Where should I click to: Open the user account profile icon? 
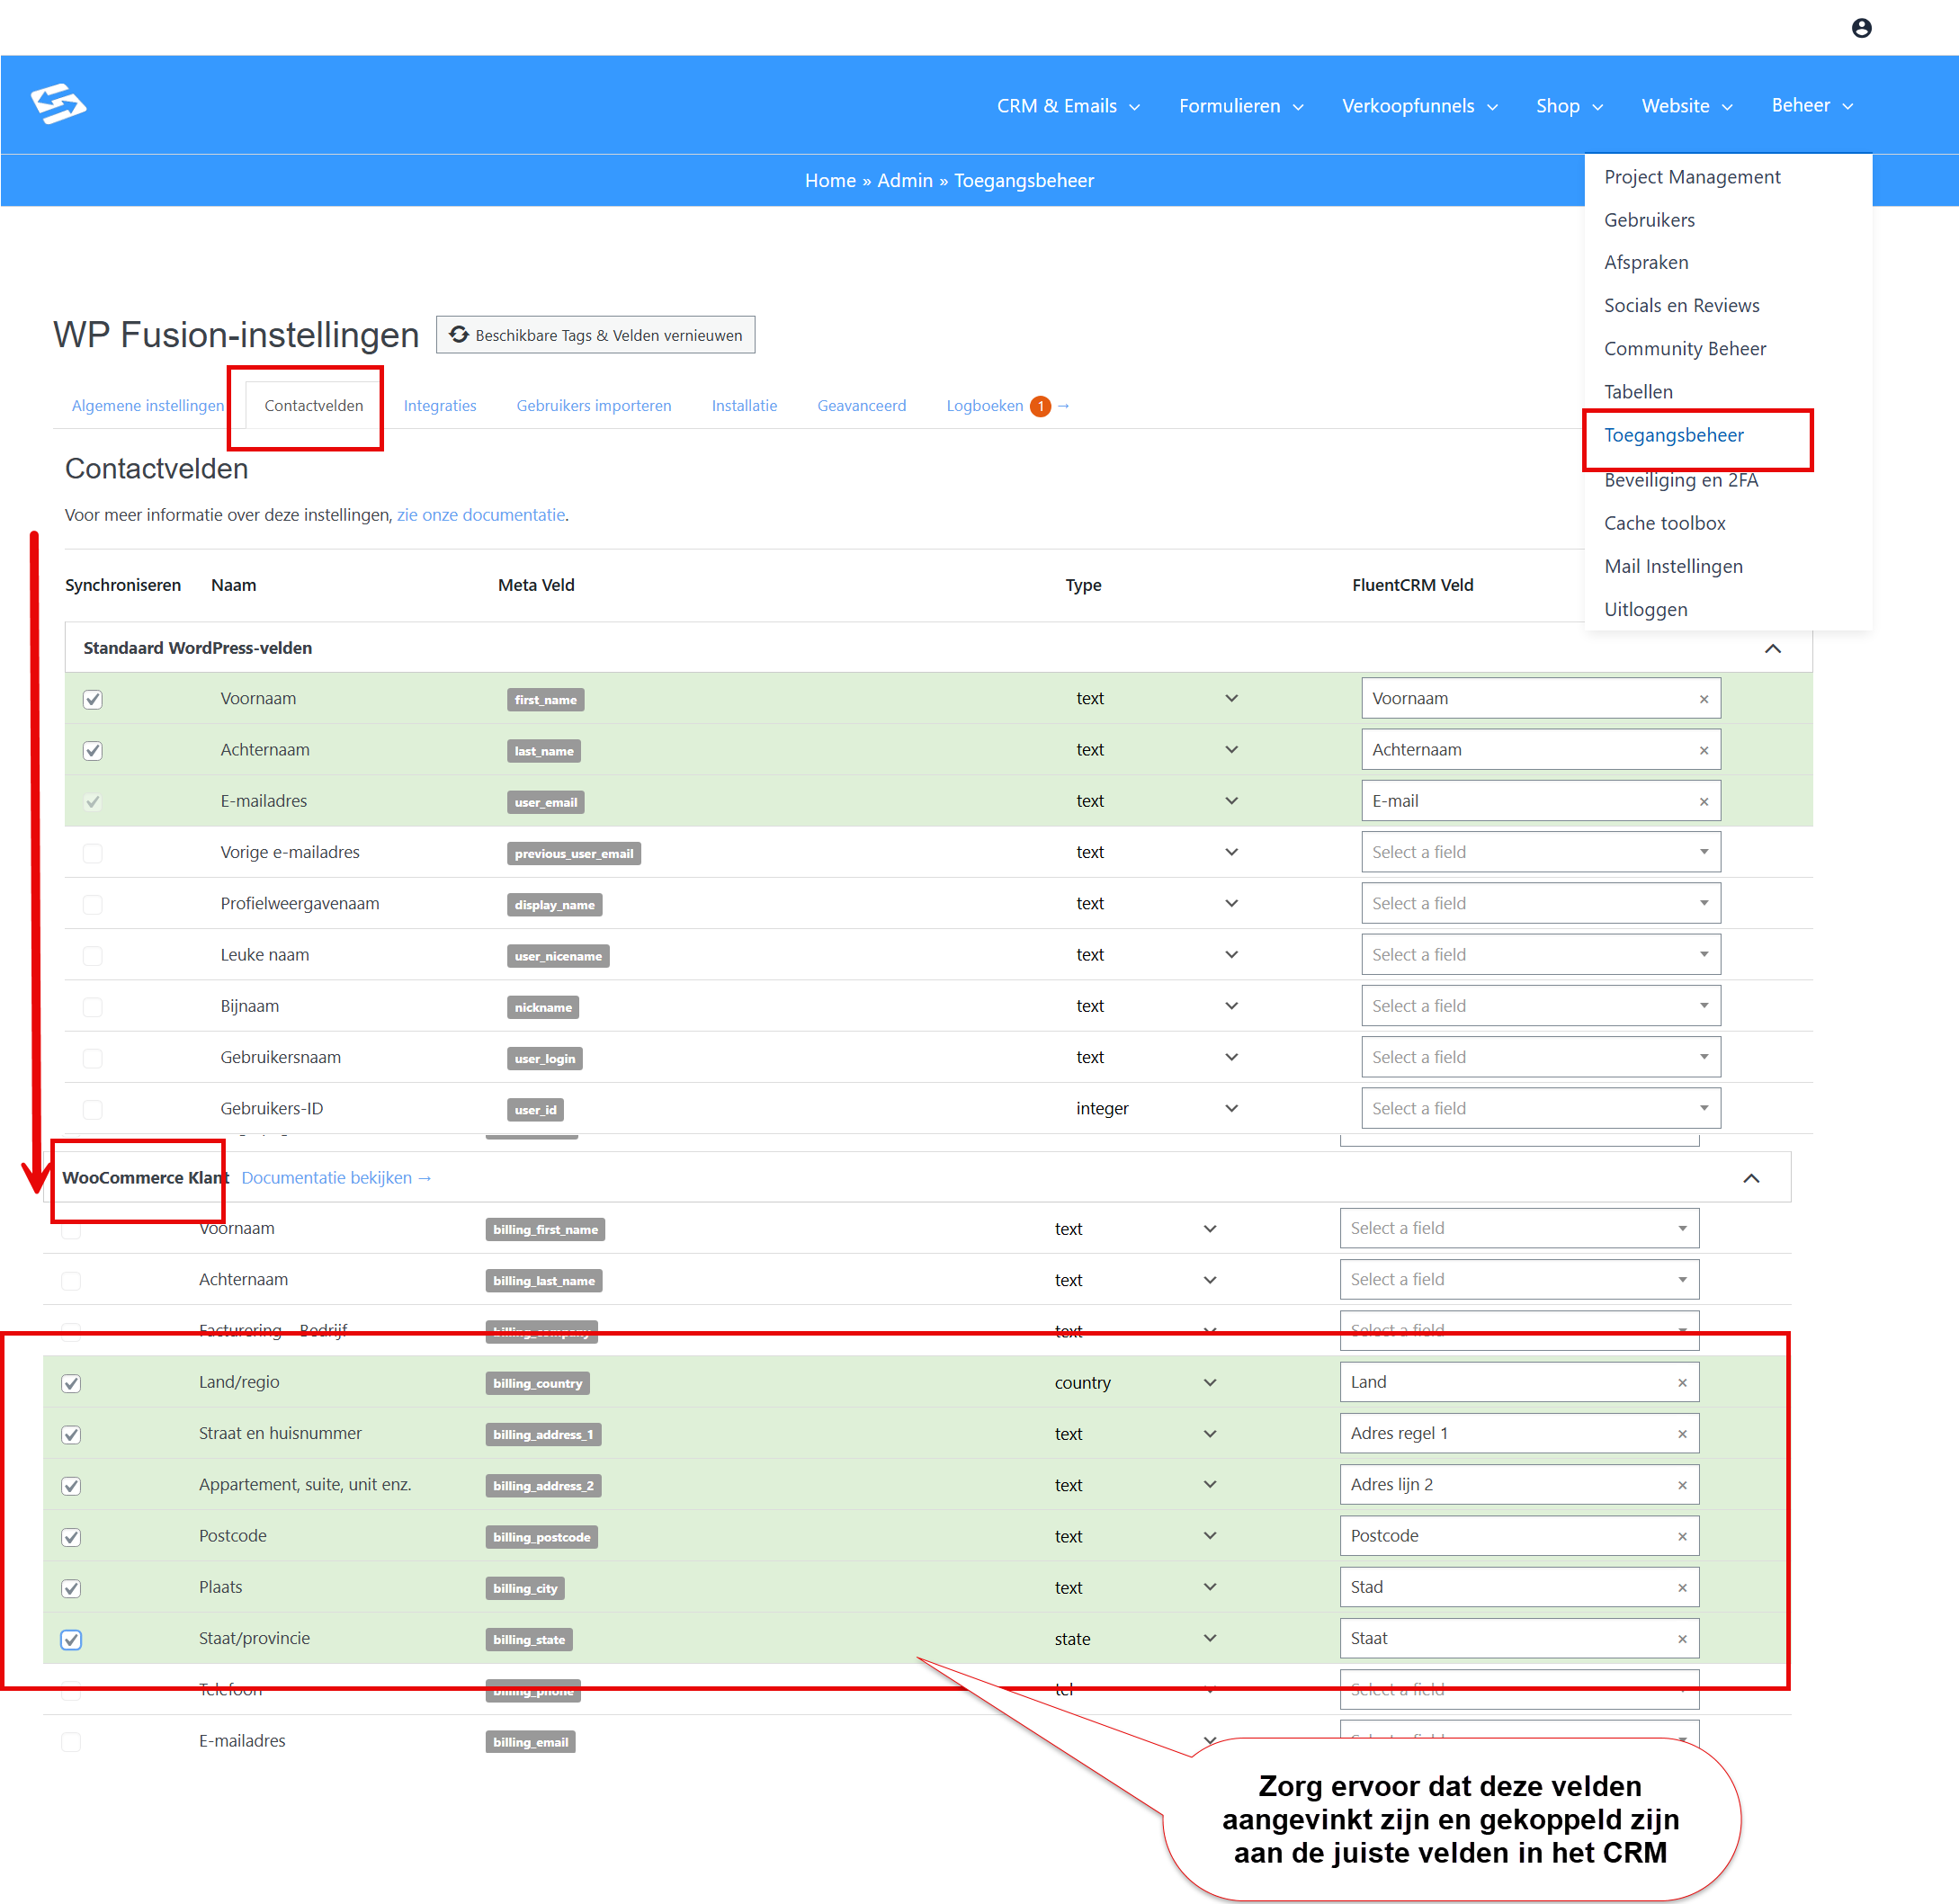pyautogui.click(x=1861, y=28)
